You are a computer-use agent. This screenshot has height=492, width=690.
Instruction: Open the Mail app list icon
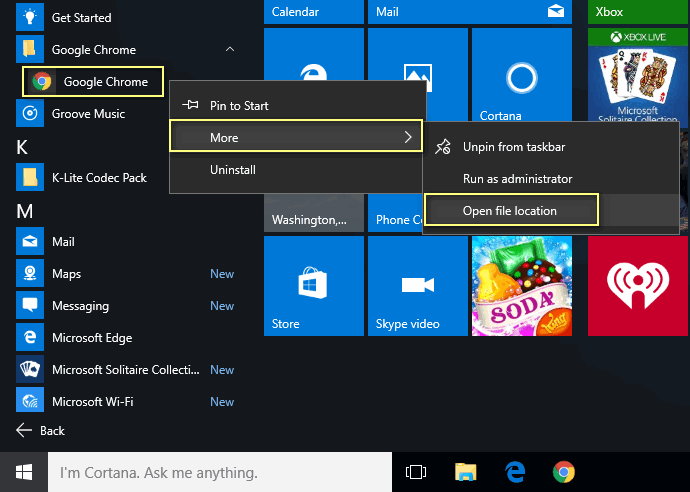pos(30,241)
